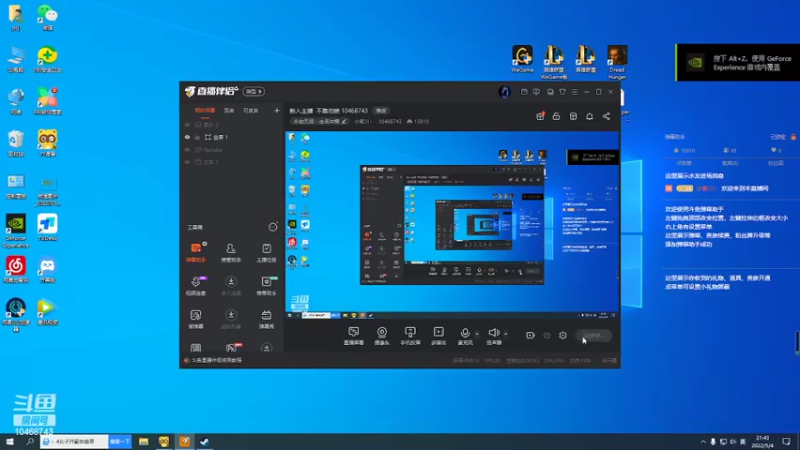Image resolution: width=800 pixels, height=450 pixels.
Task: Click the lock icon in danmaku overlay
Action: (793, 137)
